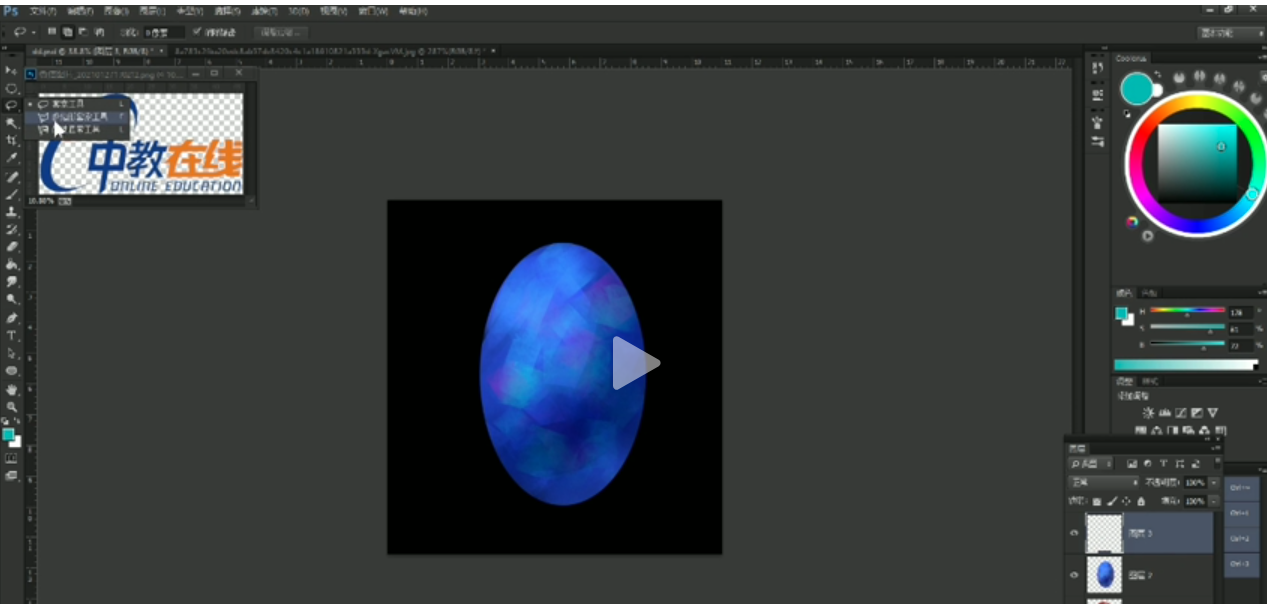Select the Pen tool
1267x604 pixels.
coord(12,318)
